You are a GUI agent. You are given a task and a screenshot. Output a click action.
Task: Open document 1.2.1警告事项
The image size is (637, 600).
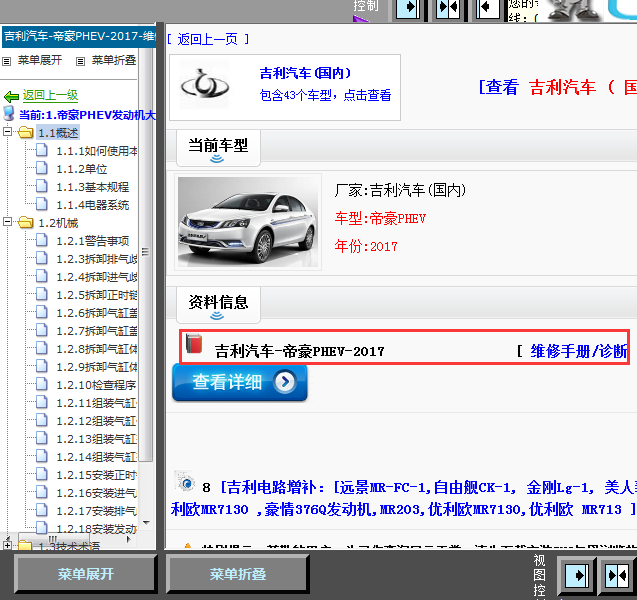[93, 241]
